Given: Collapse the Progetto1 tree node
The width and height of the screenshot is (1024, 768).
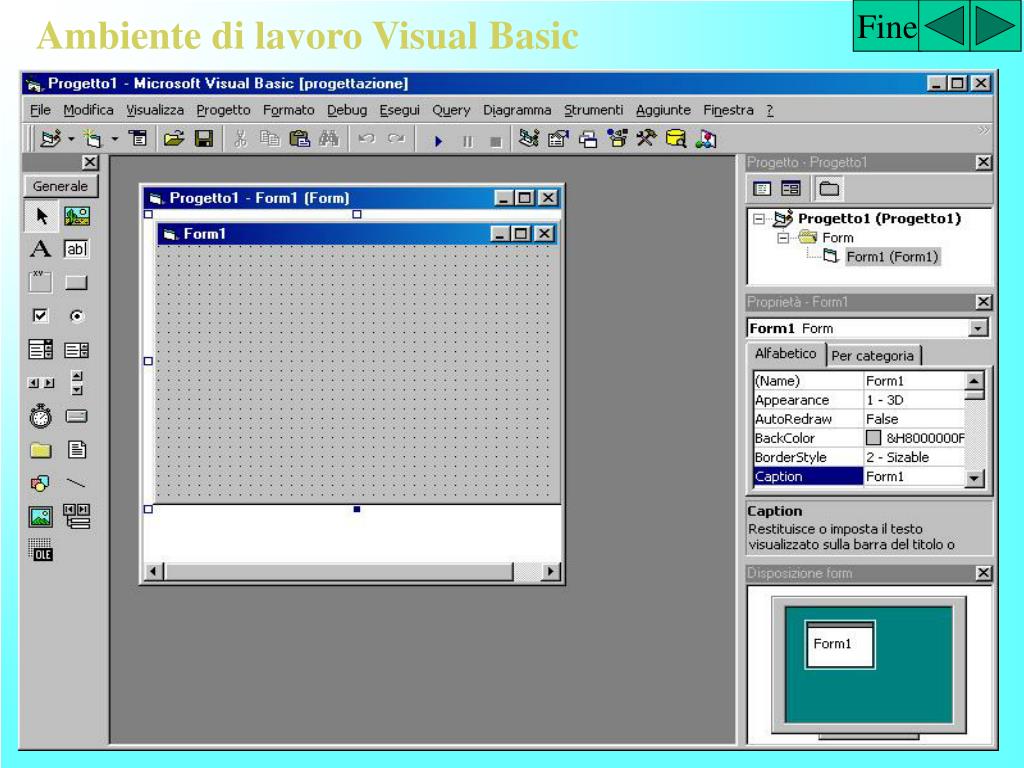Looking at the screenshot, I should tap(759, 219).
